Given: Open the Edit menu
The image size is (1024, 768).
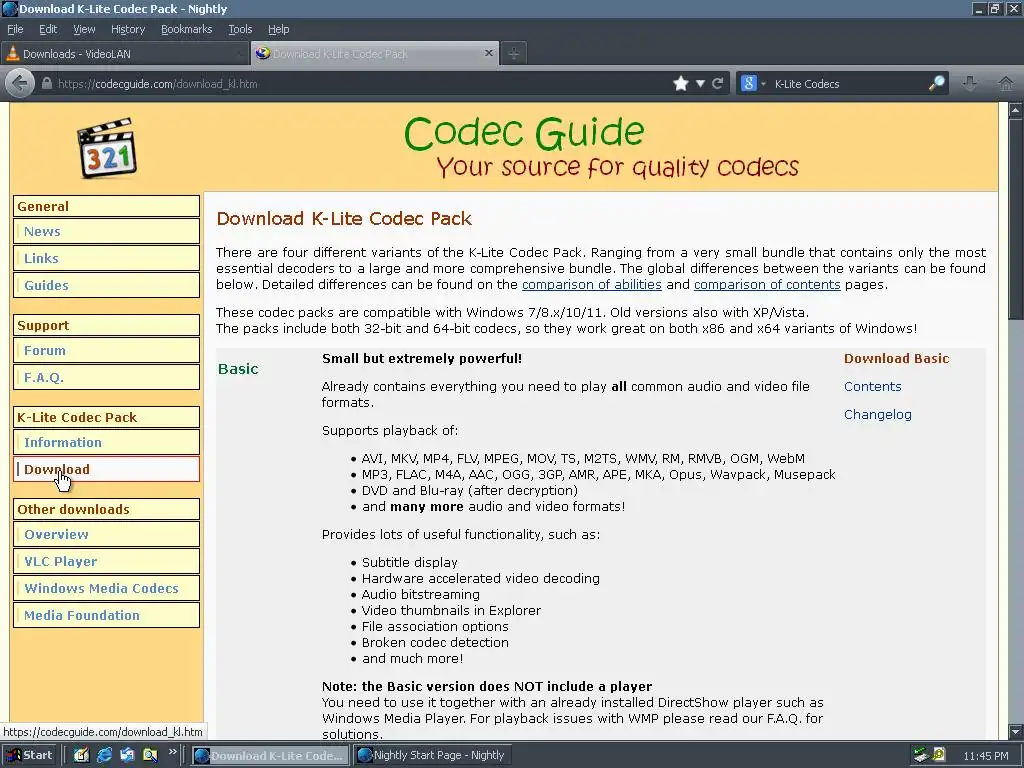Looking at the screenshot, I should click(x=48, y=29).
